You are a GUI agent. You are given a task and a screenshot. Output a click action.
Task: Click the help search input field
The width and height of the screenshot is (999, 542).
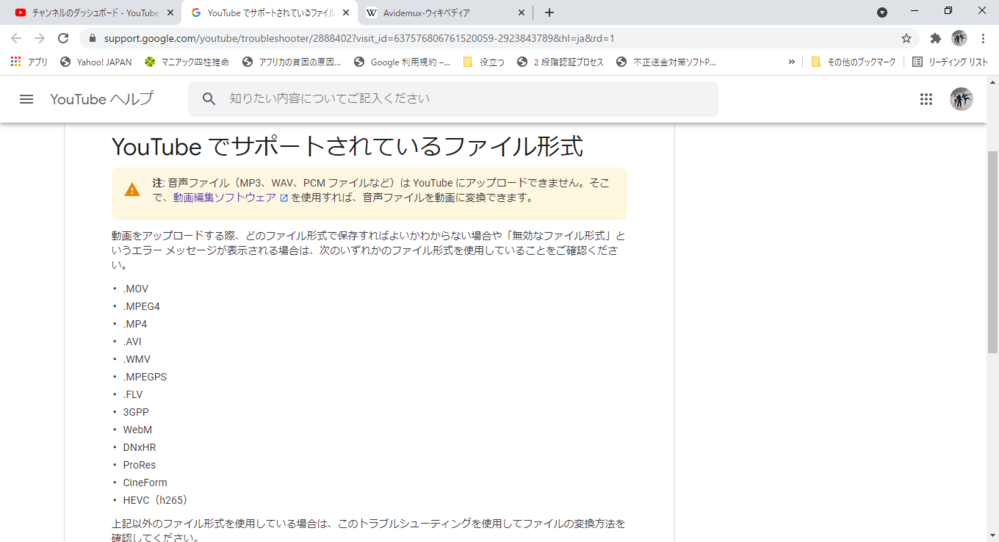pyautogui.click(x=460, y=99)
